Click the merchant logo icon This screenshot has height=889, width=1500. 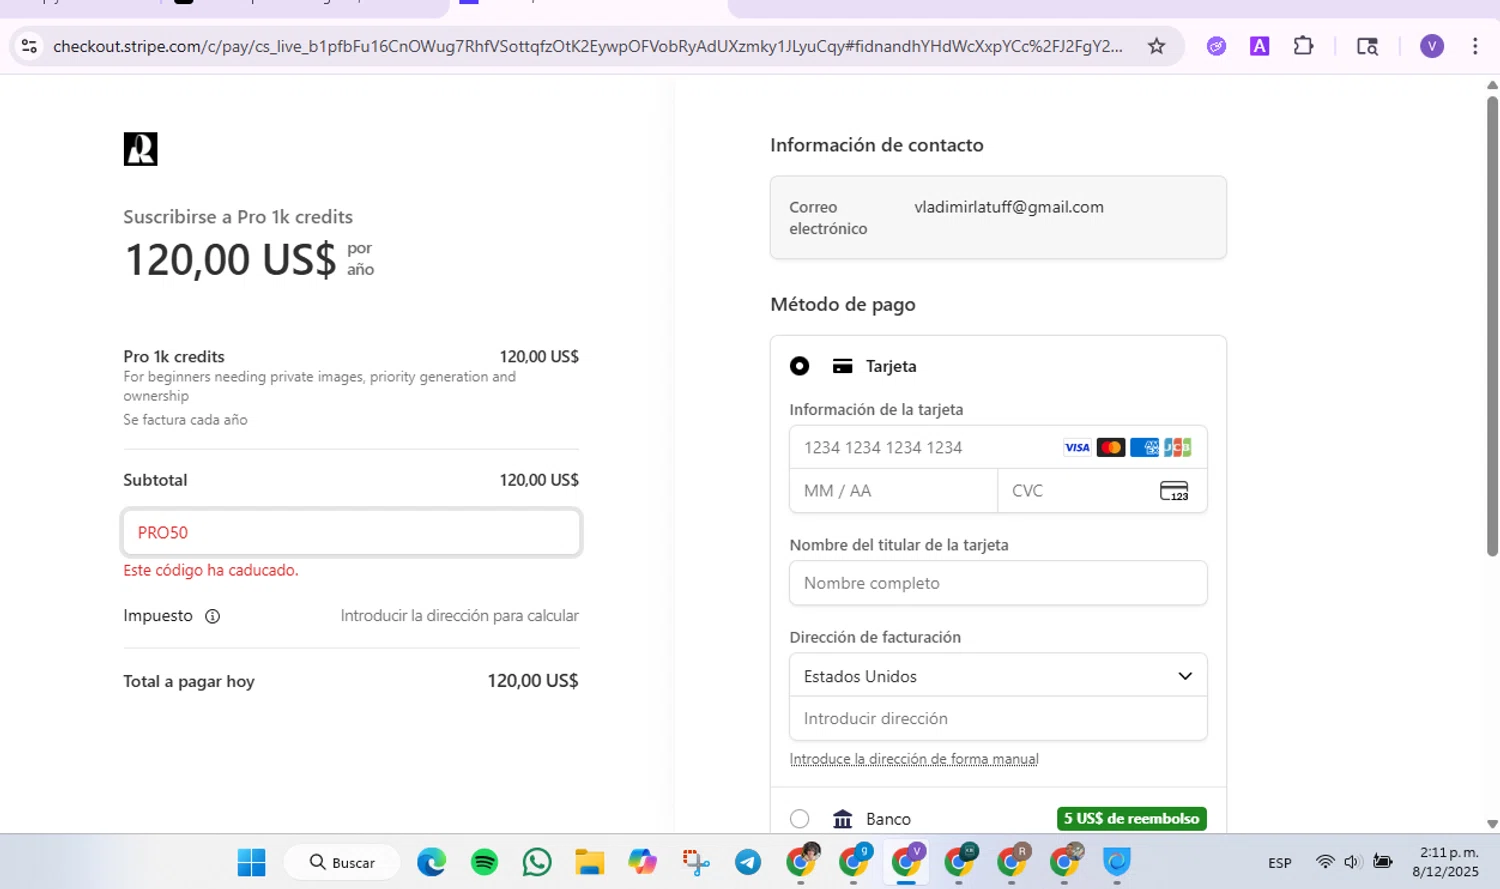(140, 149)
